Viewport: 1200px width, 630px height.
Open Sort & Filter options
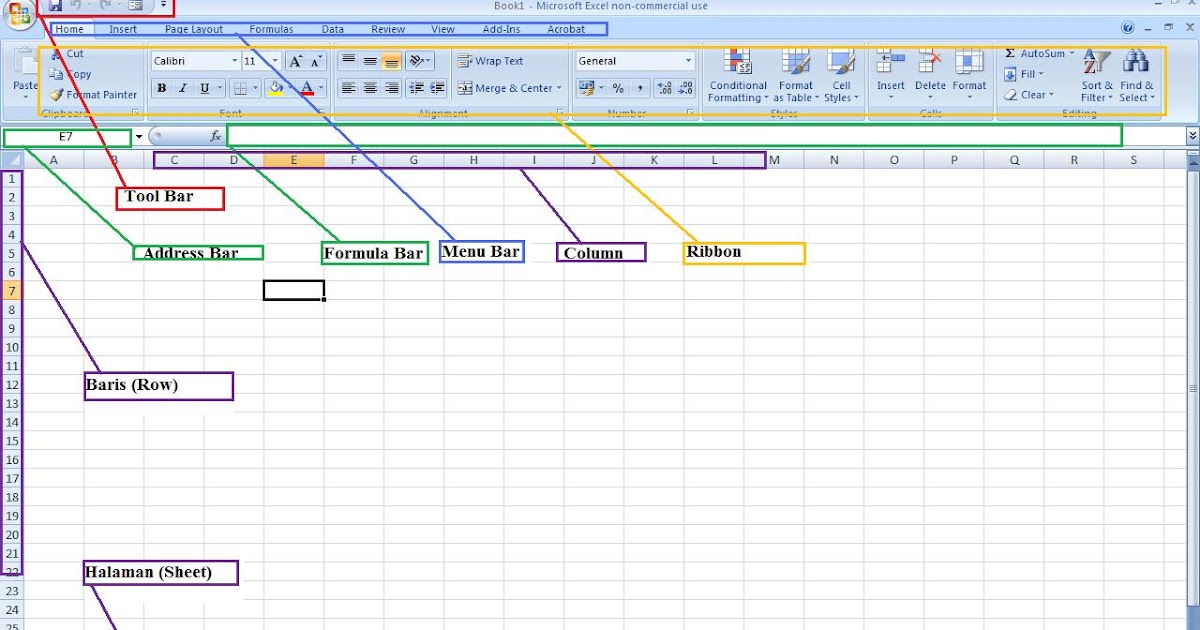point(1094,75)
